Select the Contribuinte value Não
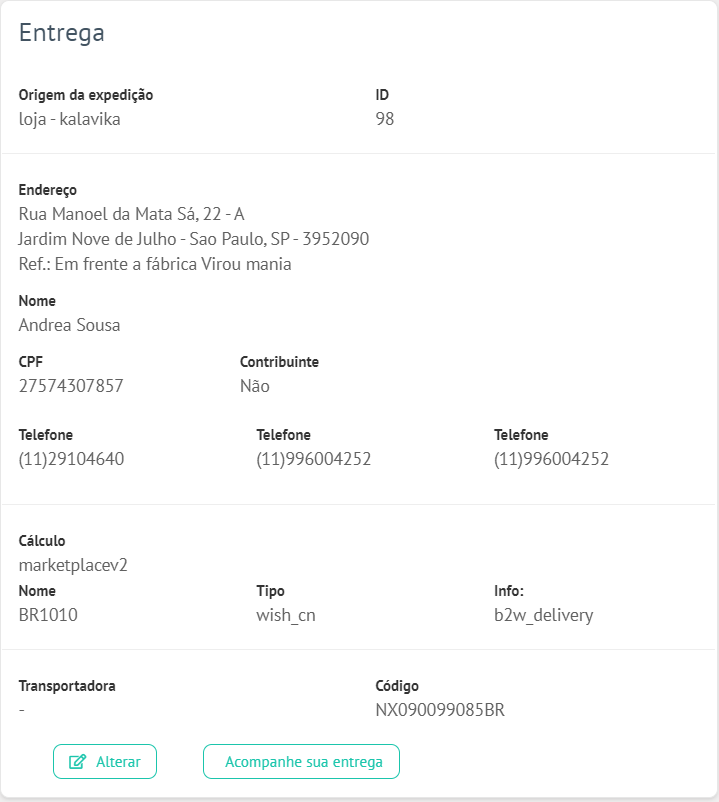Image resolution: width=719 pixels, height=802 pixels. click(x=255, y=386)
